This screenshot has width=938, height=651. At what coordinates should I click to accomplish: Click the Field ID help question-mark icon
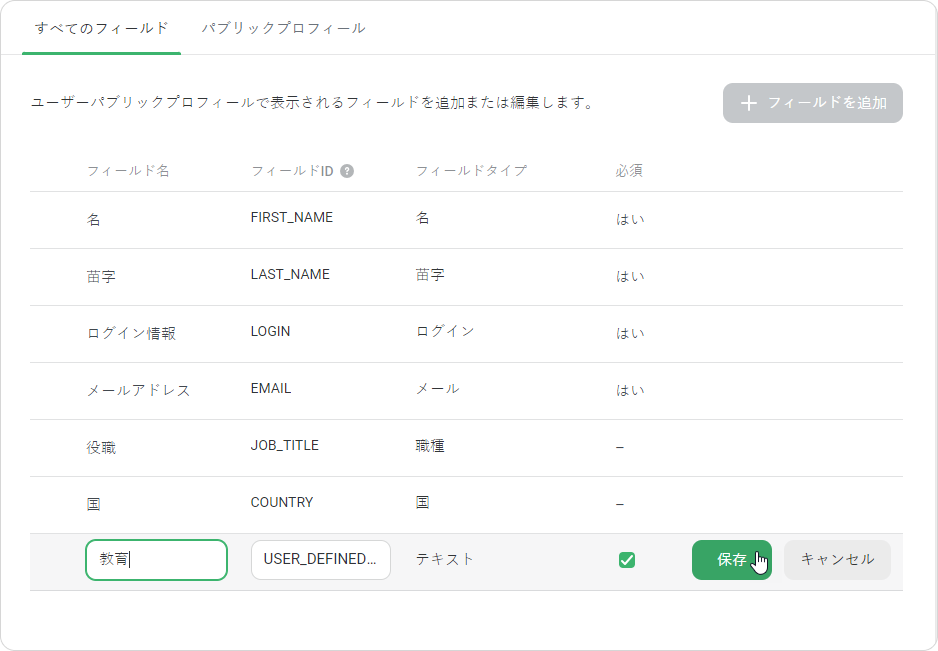[x=347, y=171]
